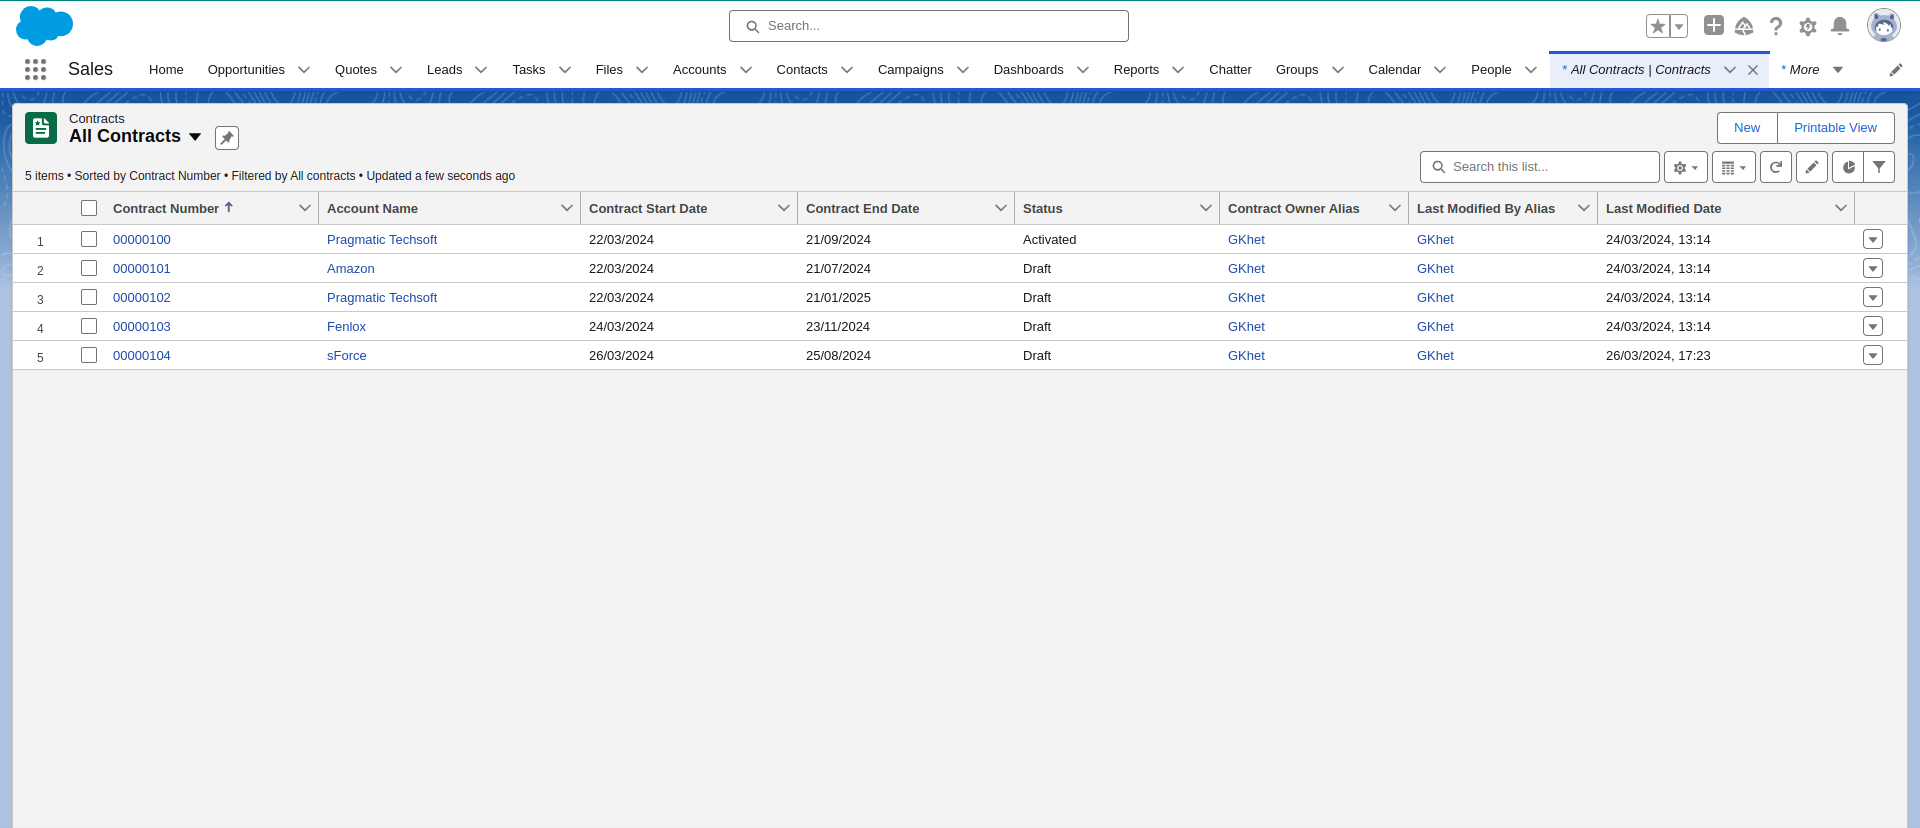Expand the Opportunities nav dropdown
The width and height of the screenshot is (1920, 828).
(x=304, y=70)
